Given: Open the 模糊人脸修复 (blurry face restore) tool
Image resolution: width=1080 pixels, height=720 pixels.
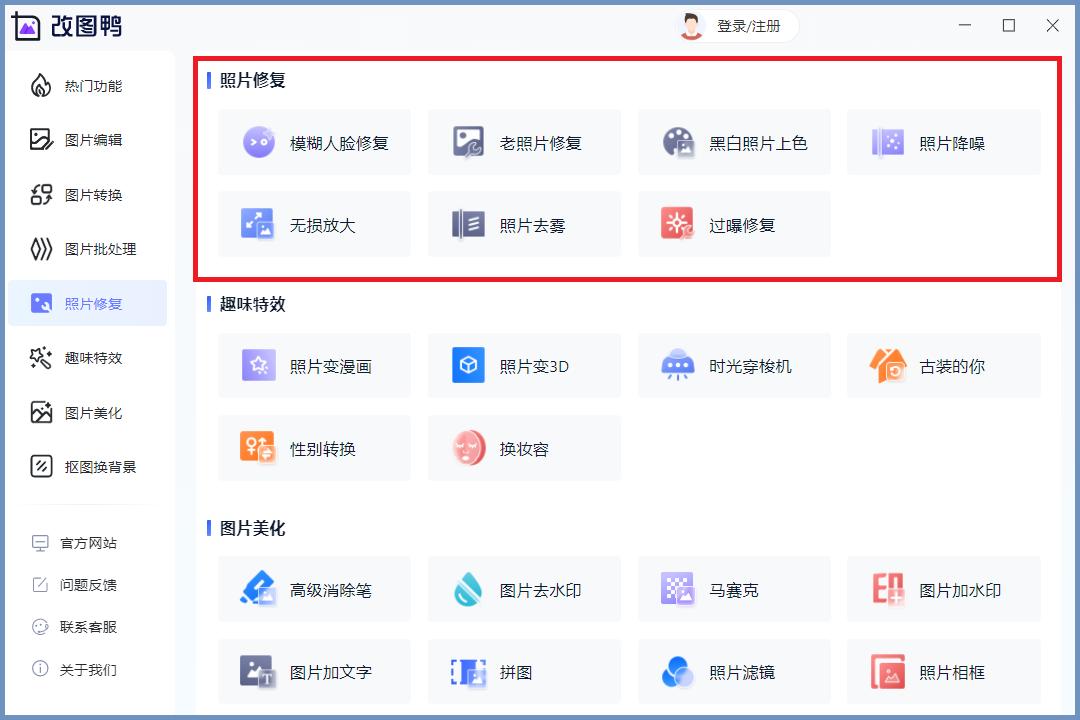Looking at the screenshot, I should click(314, 142).
